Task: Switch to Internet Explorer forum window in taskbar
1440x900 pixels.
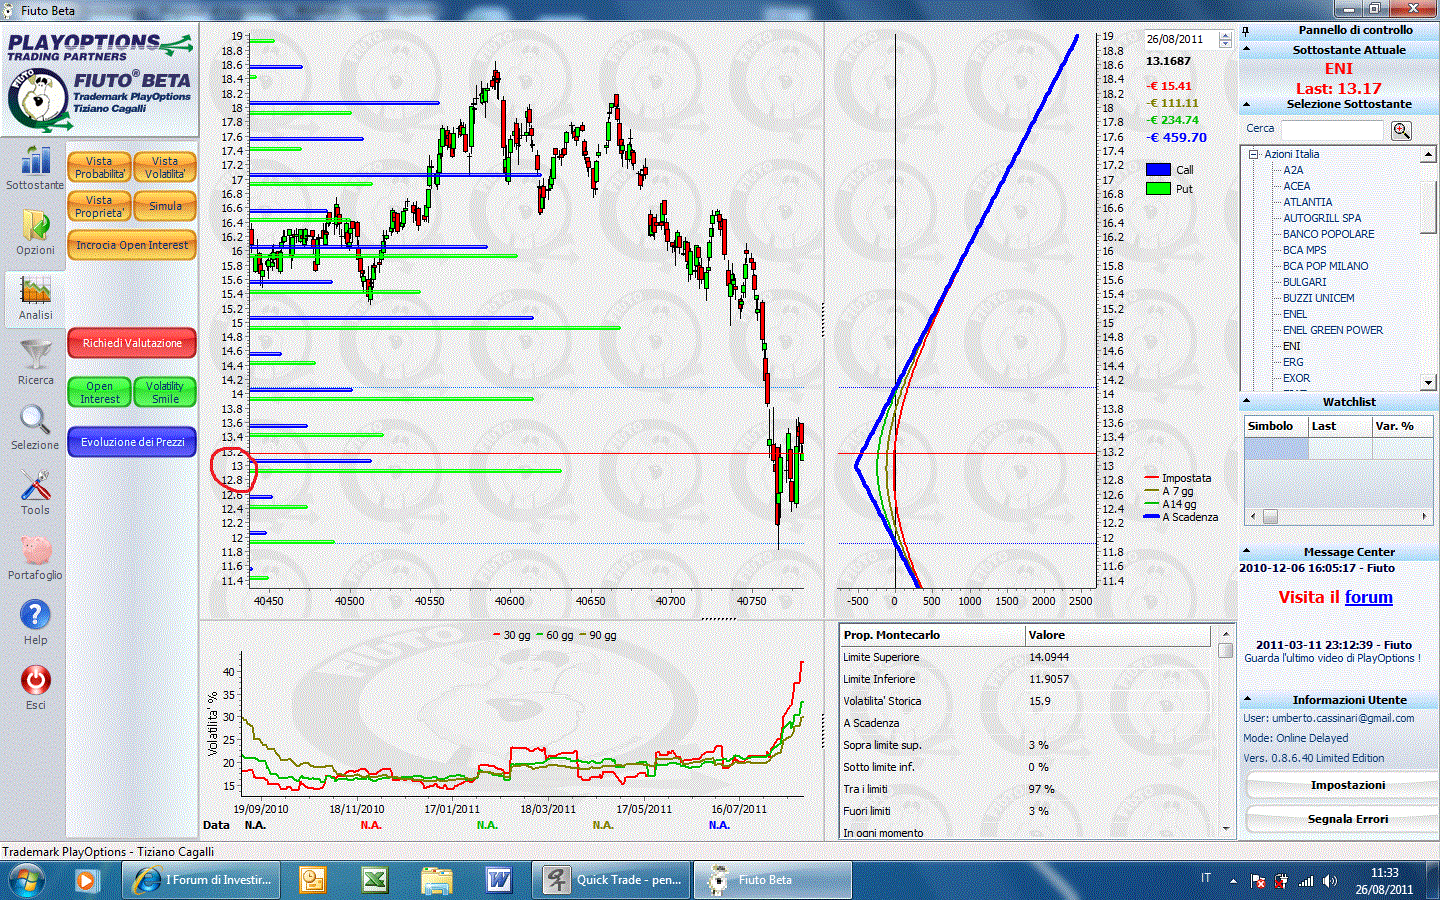Action: (x=199, y=880)
